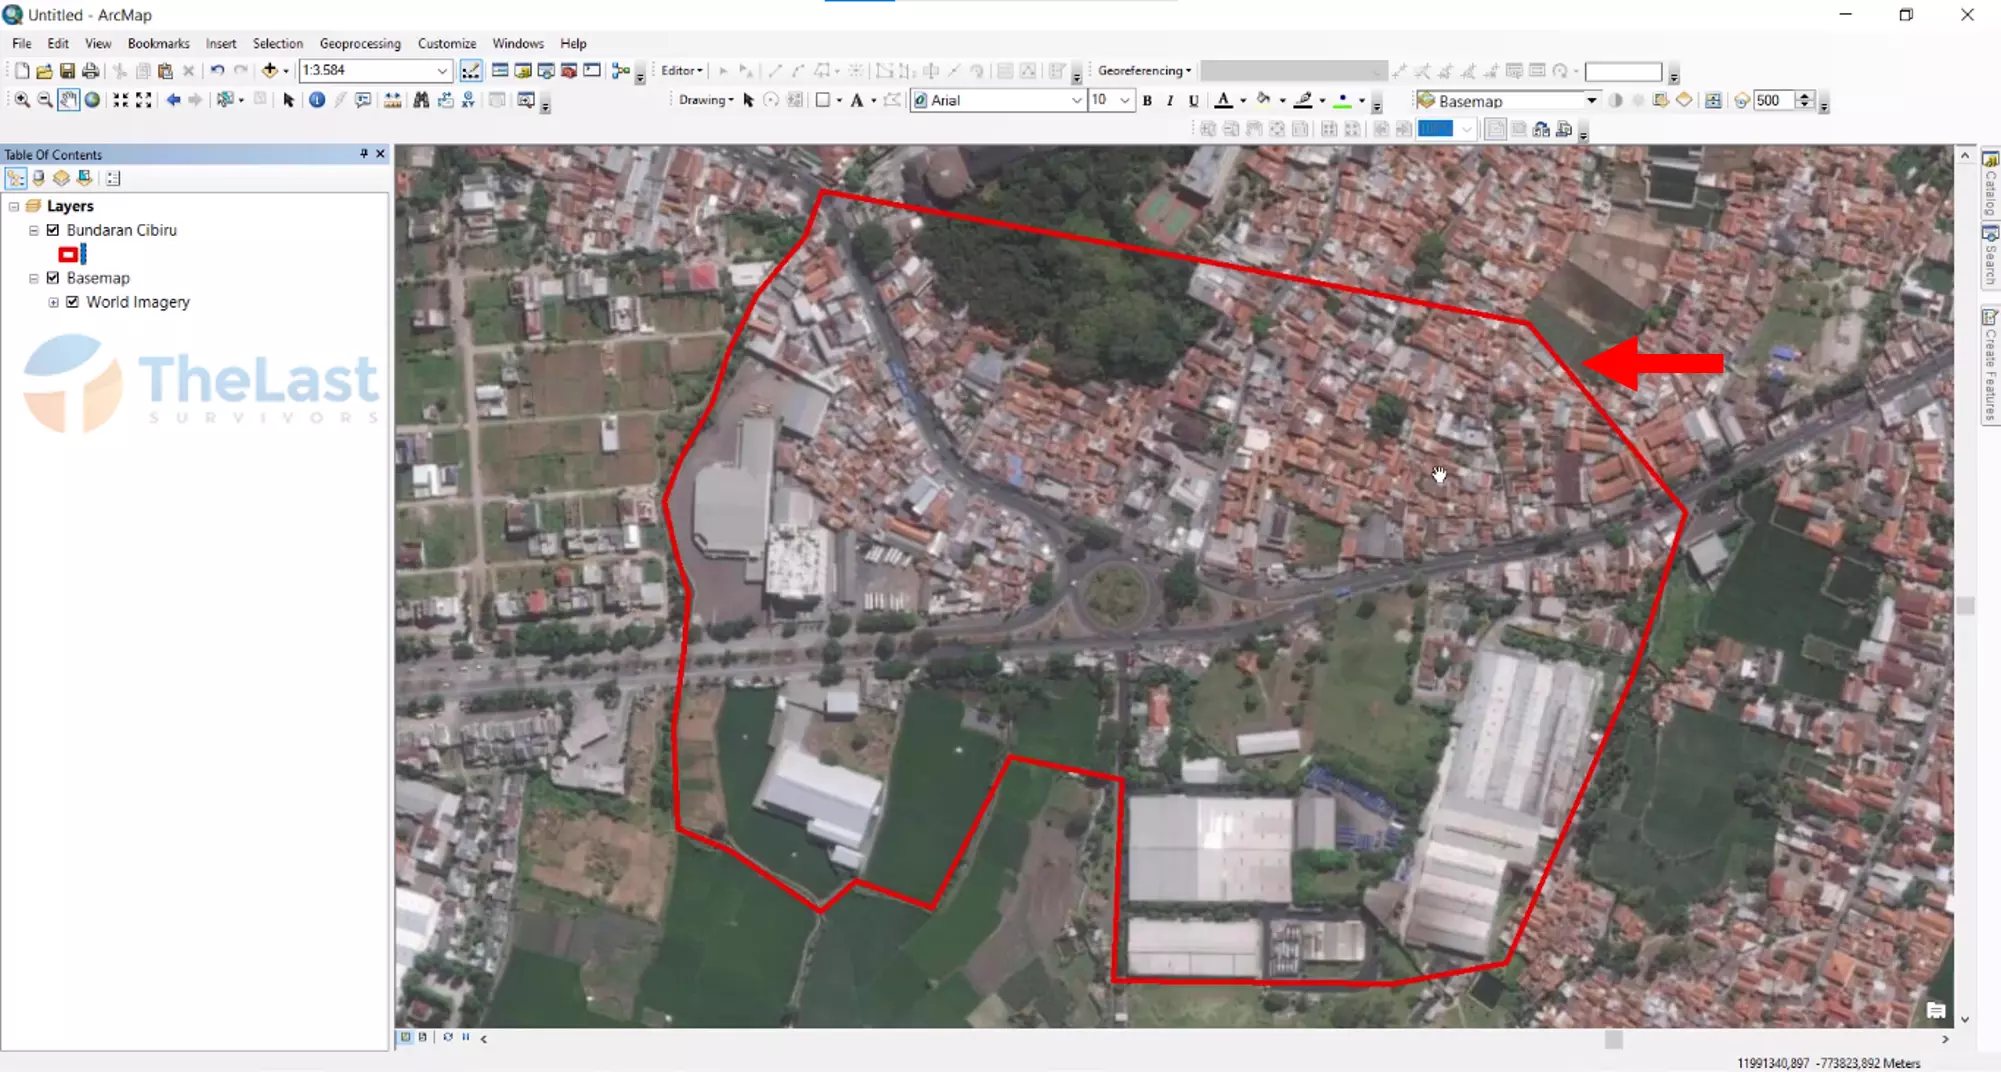Open an existing map file

tap(44, 71)
